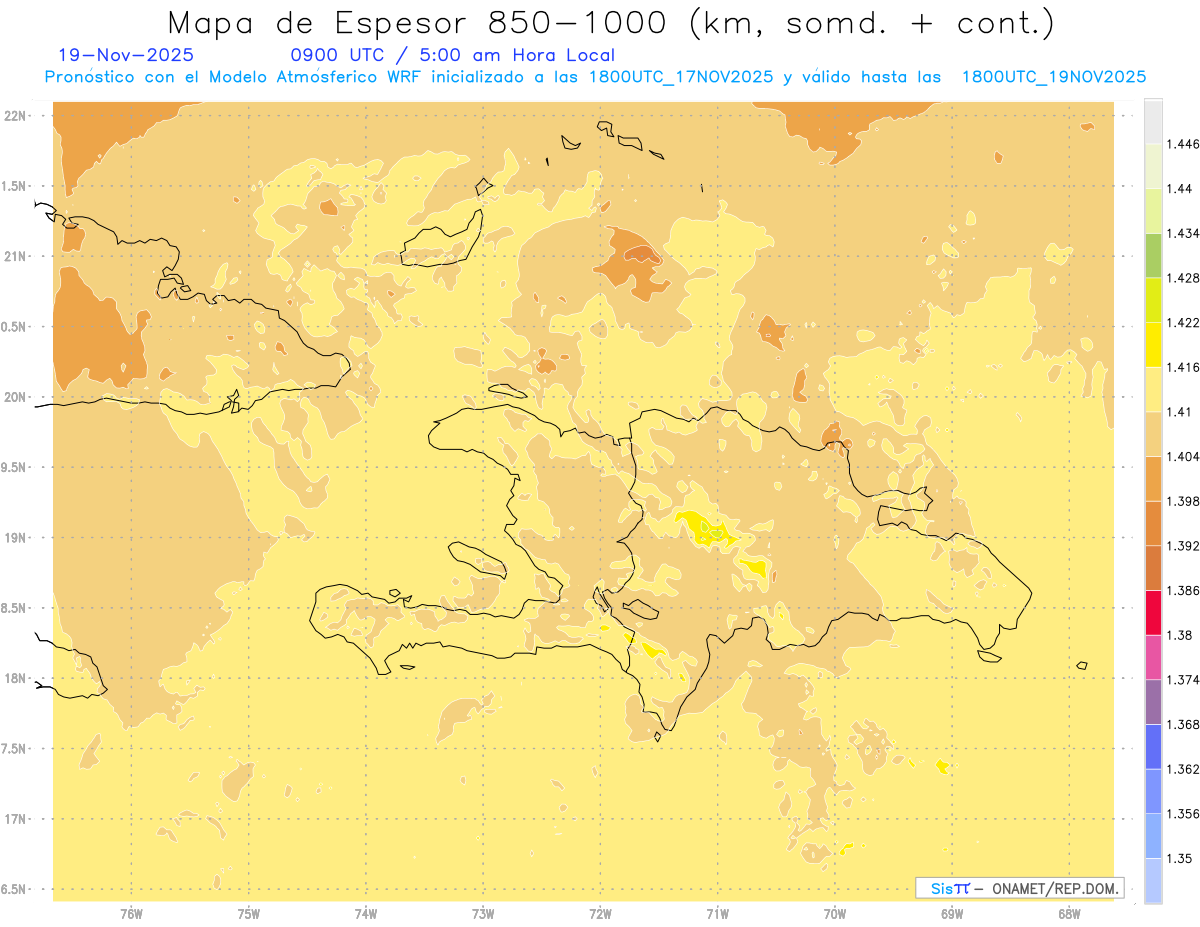The image size is (1200, 927).
Task: Click the longitude label '70W'
Action: [835, 913]
